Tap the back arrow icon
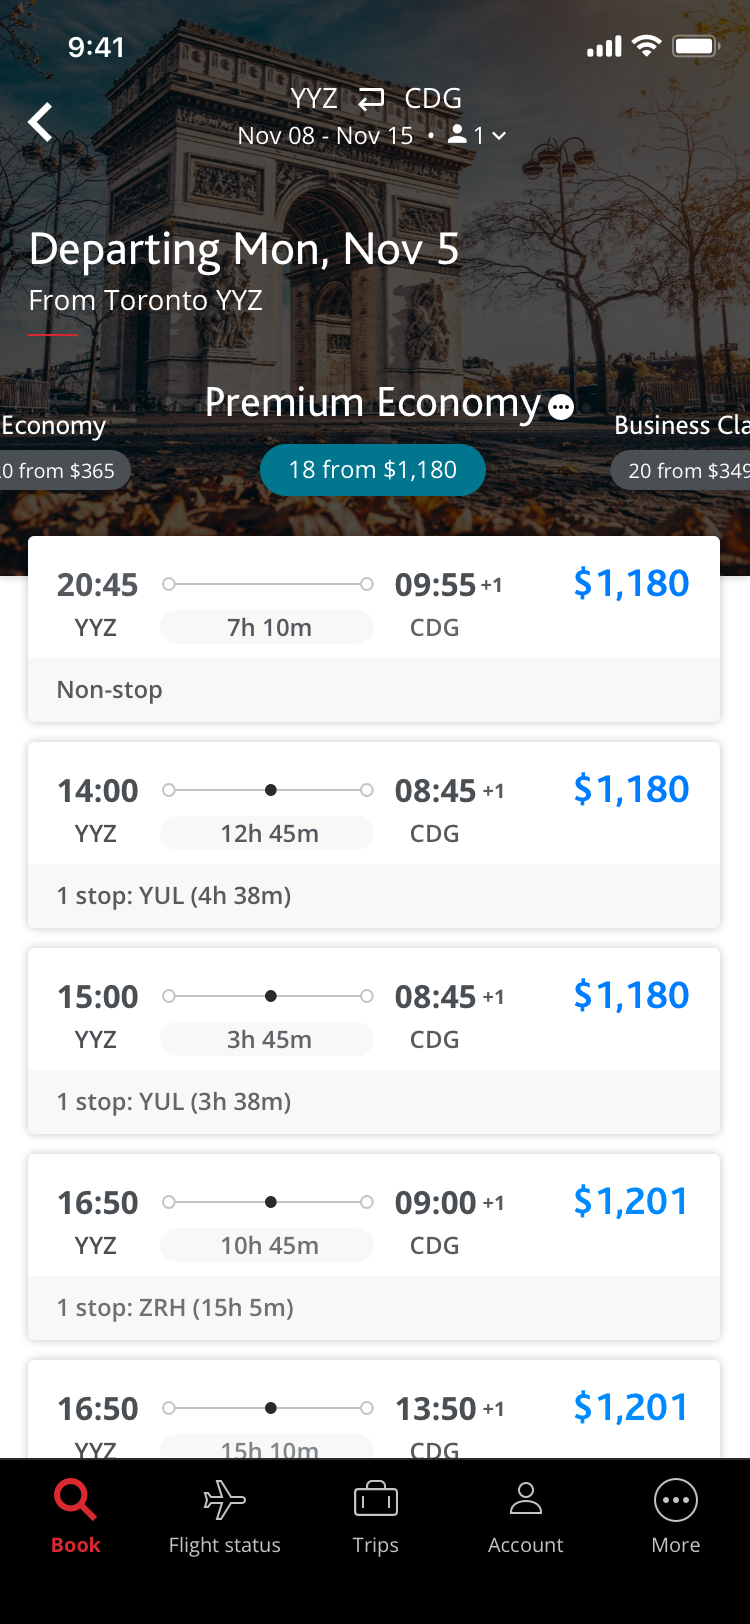This screenshot has height=1624, width=750. [x=41, y=122]
